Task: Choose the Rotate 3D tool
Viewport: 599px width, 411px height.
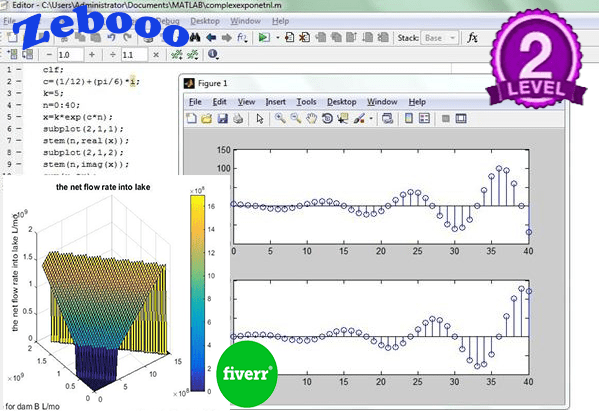Action: pos(327,118)
